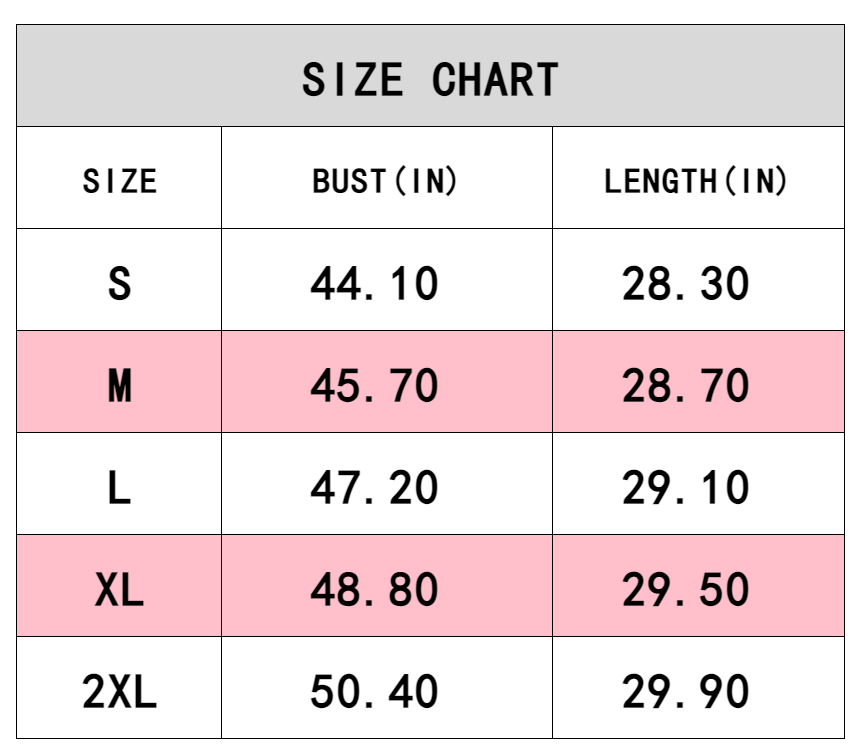Click the S size cell
Image resolution: width=861 pixels, height=755 pixels.
point(119,284)
